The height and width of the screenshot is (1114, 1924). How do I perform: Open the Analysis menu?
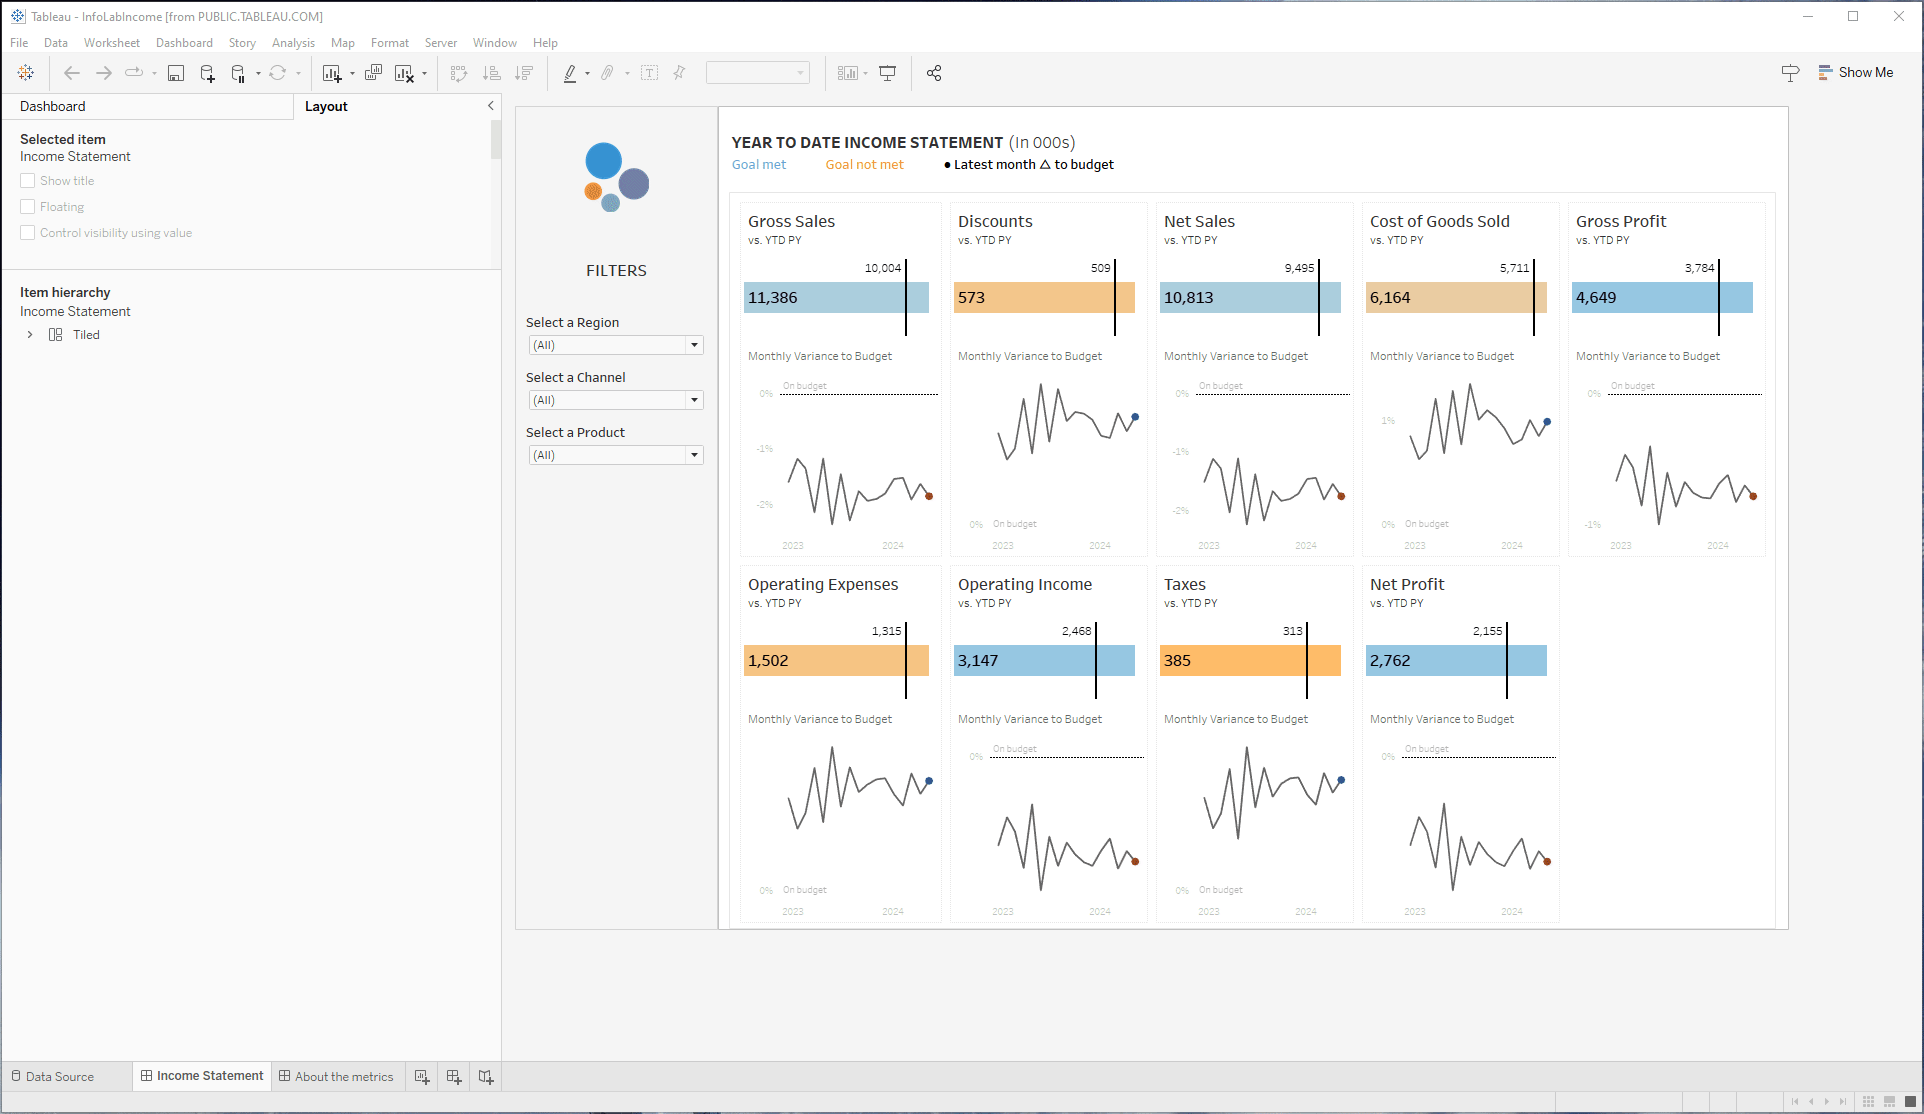coord(293,43)
